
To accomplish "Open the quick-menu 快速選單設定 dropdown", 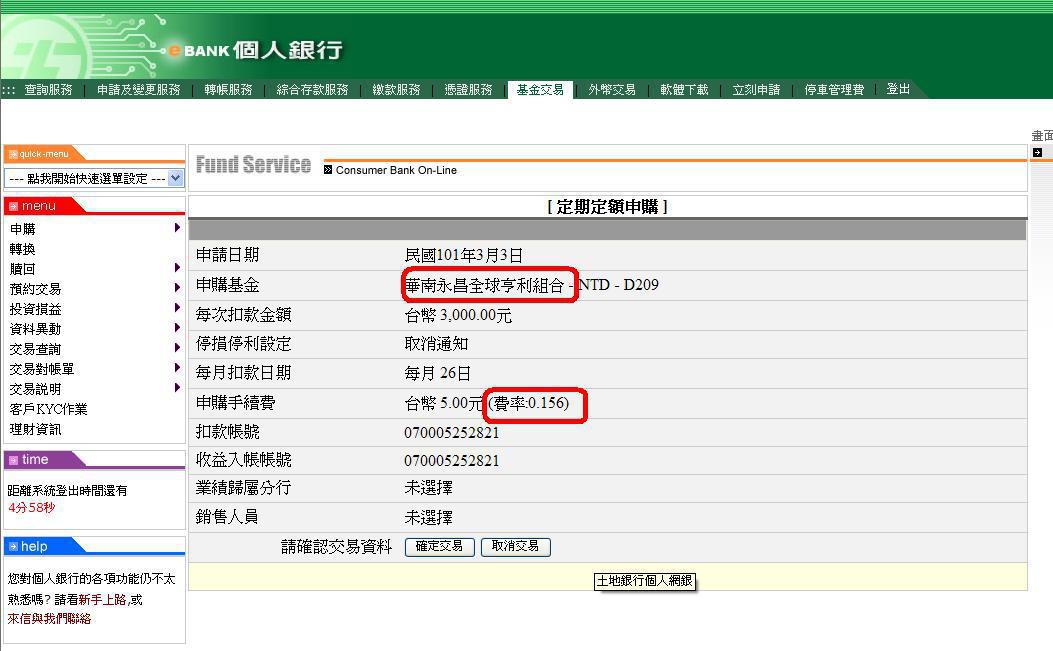I will [94, 178].
